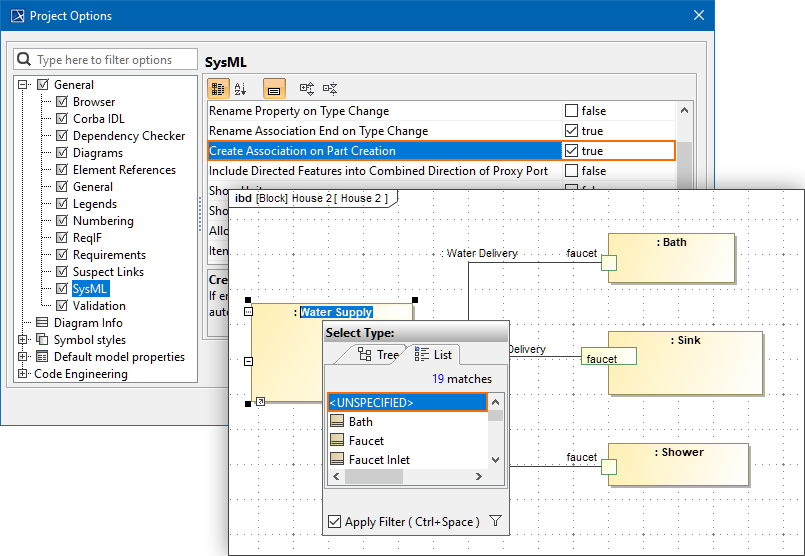
Task: Click the collapse all options icon
Action: coord(331,89)
